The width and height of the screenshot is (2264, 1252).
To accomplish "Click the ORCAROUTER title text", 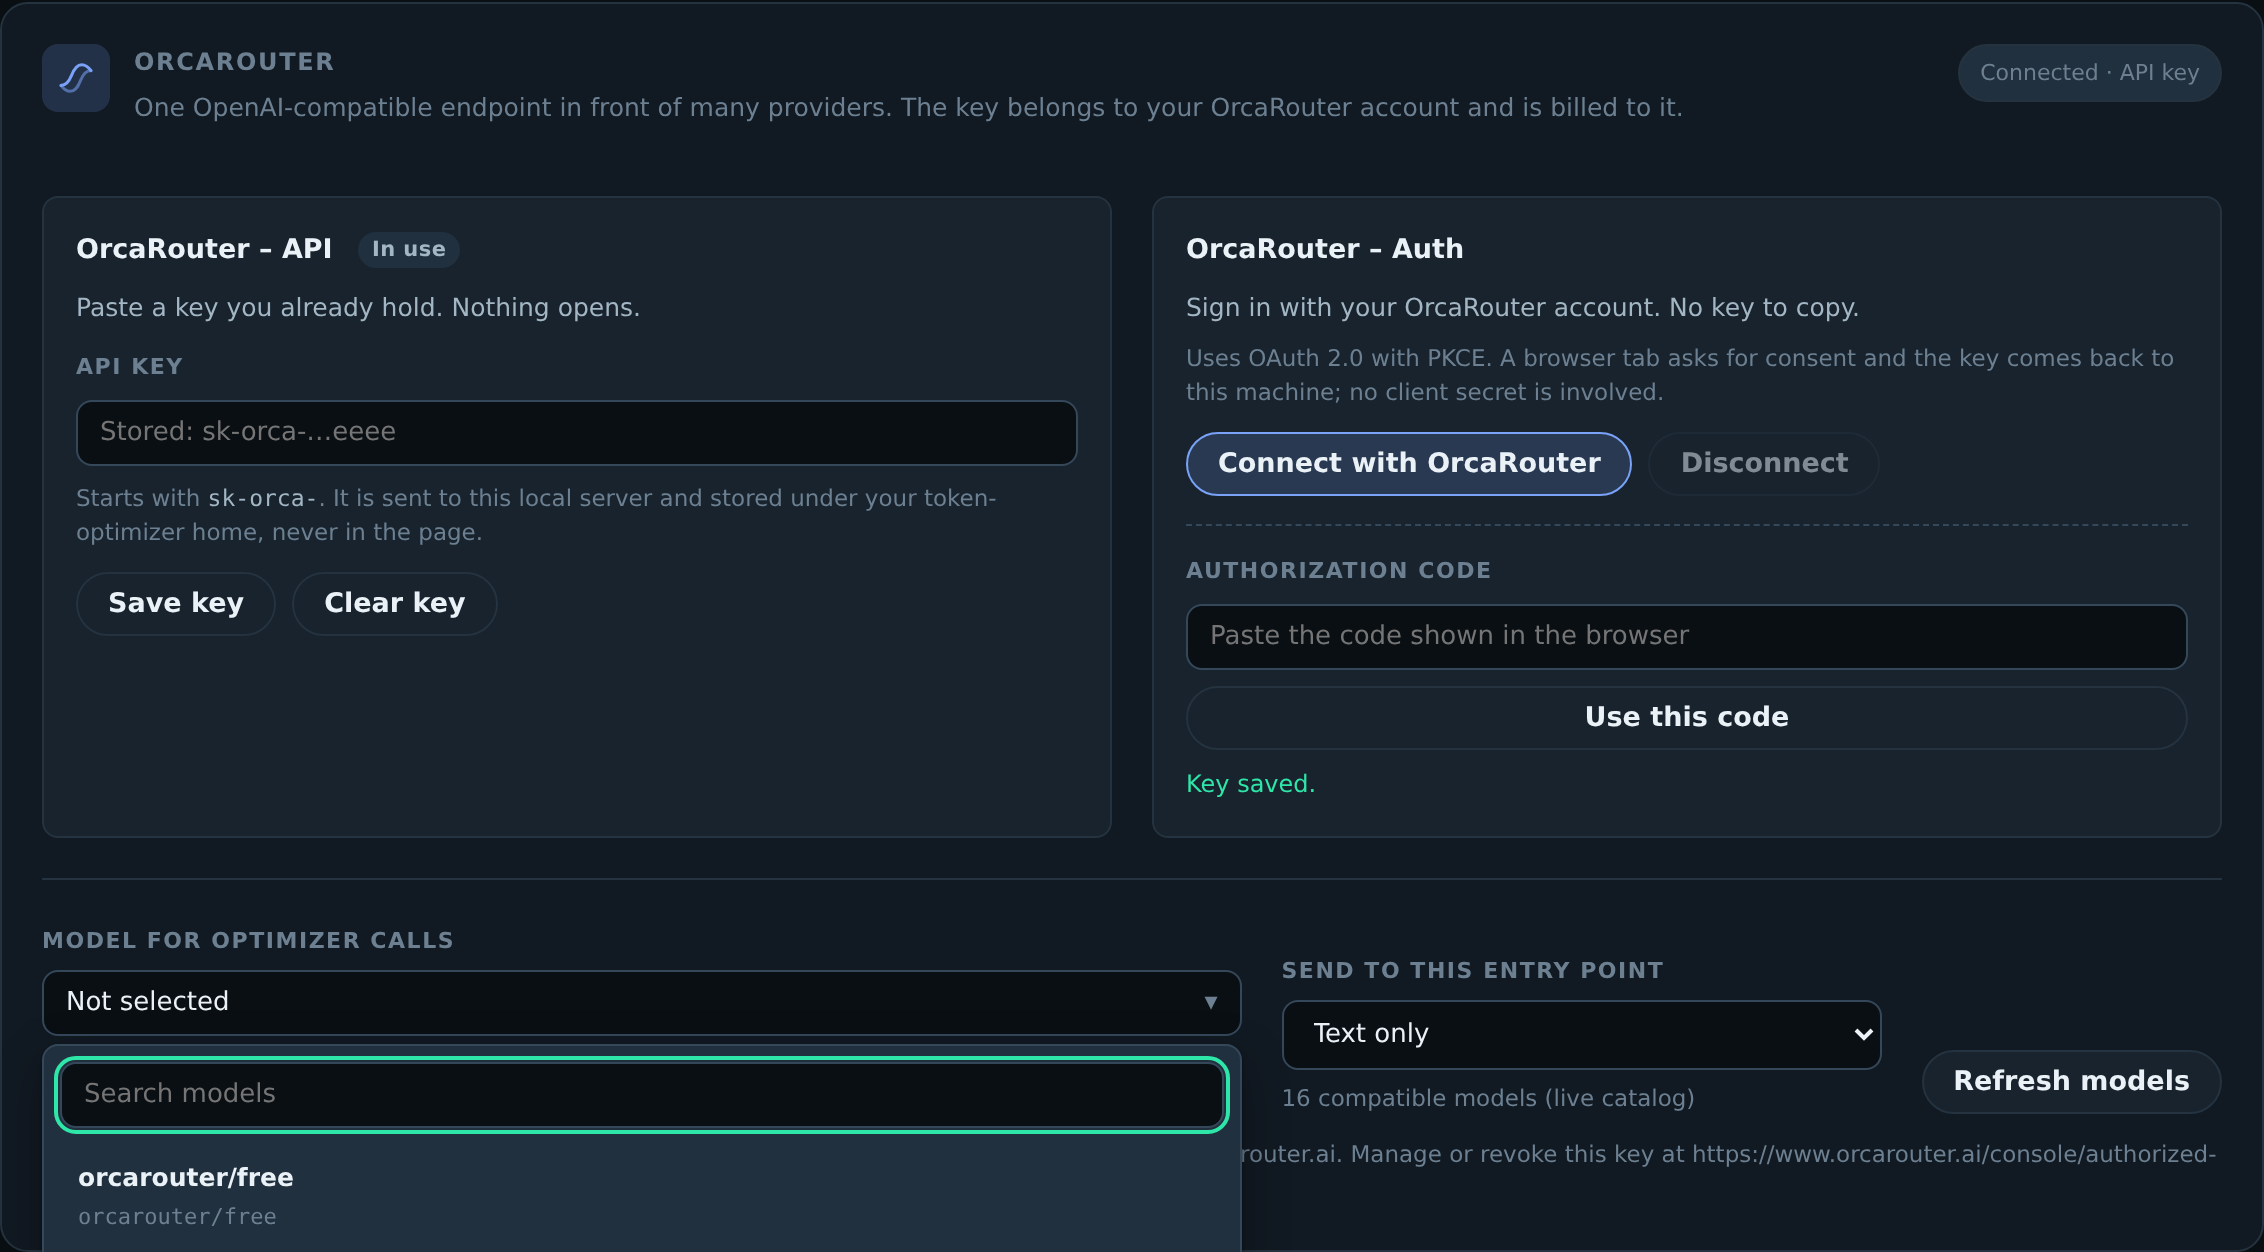I will (x=234, y=62).
